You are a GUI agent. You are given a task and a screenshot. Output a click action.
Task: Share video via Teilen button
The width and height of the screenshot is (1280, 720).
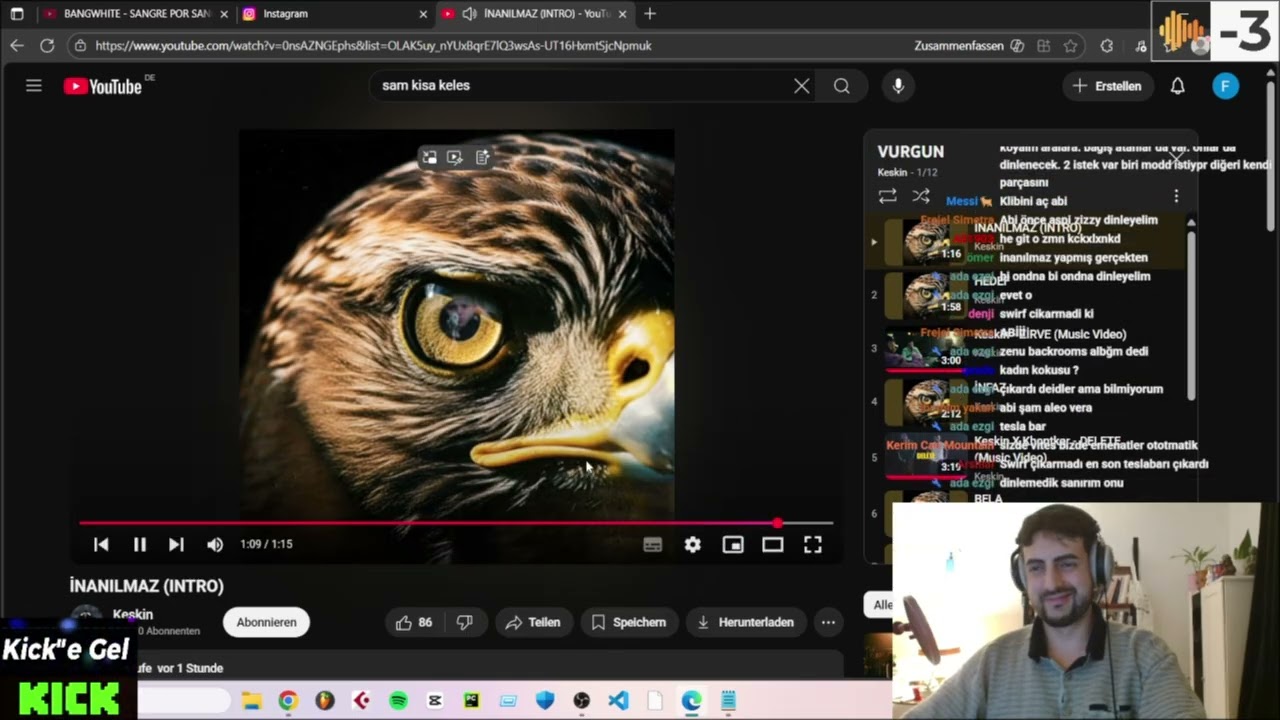pos(533,622)
